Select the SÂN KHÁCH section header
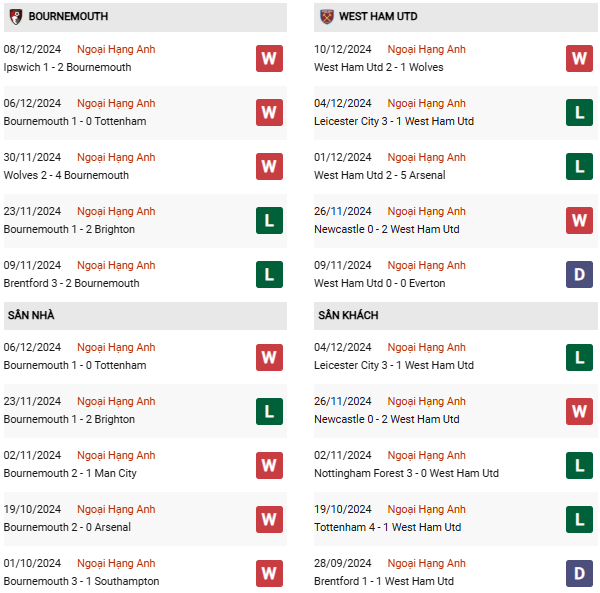The image size is (600, 593). click(456, 316)
